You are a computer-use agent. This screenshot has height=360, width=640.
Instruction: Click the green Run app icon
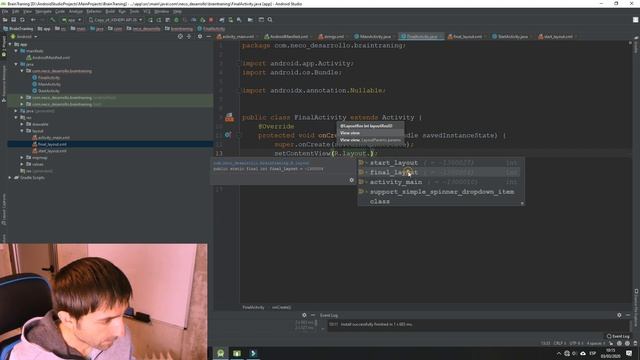pyautogui.click(x=150, y=20)
